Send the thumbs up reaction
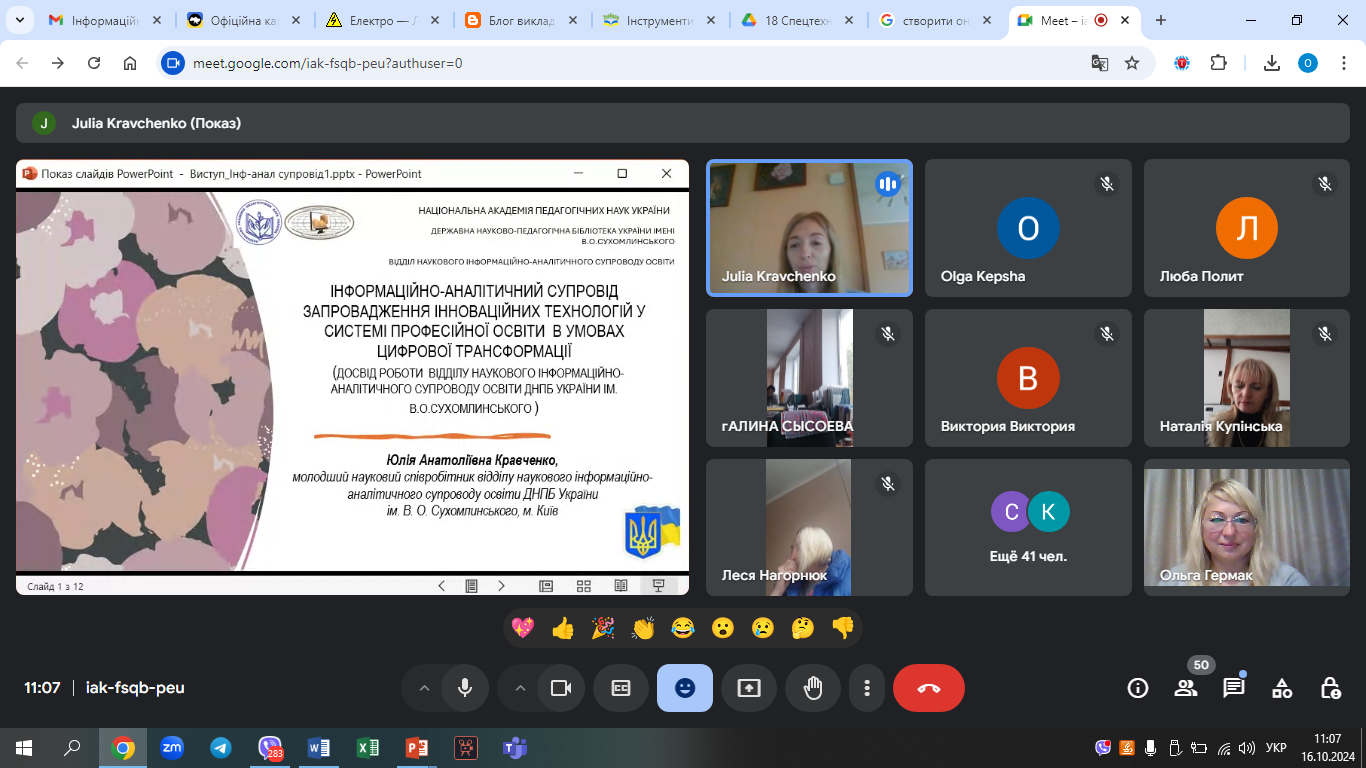Viewport: 1366px width, 768px height. click(563, 628)
